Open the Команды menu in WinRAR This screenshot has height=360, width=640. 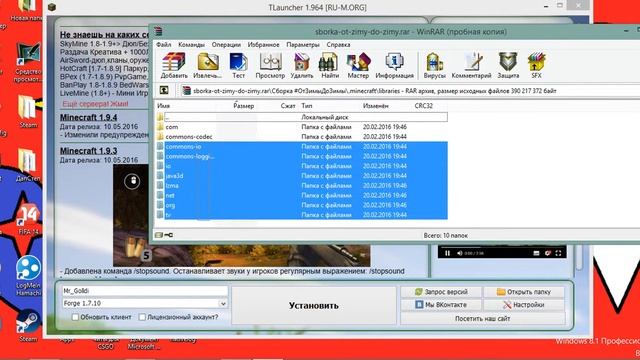pos(191,44)
